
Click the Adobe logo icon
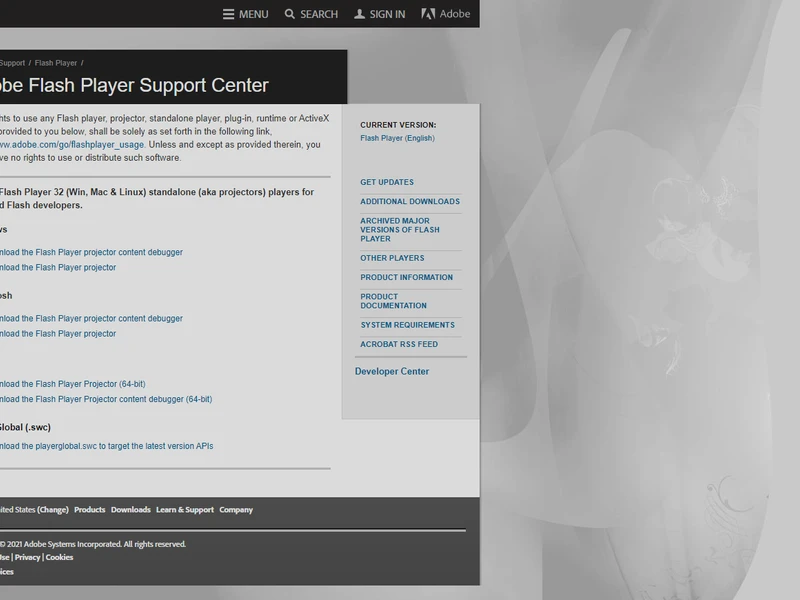(x=428, y=14)
